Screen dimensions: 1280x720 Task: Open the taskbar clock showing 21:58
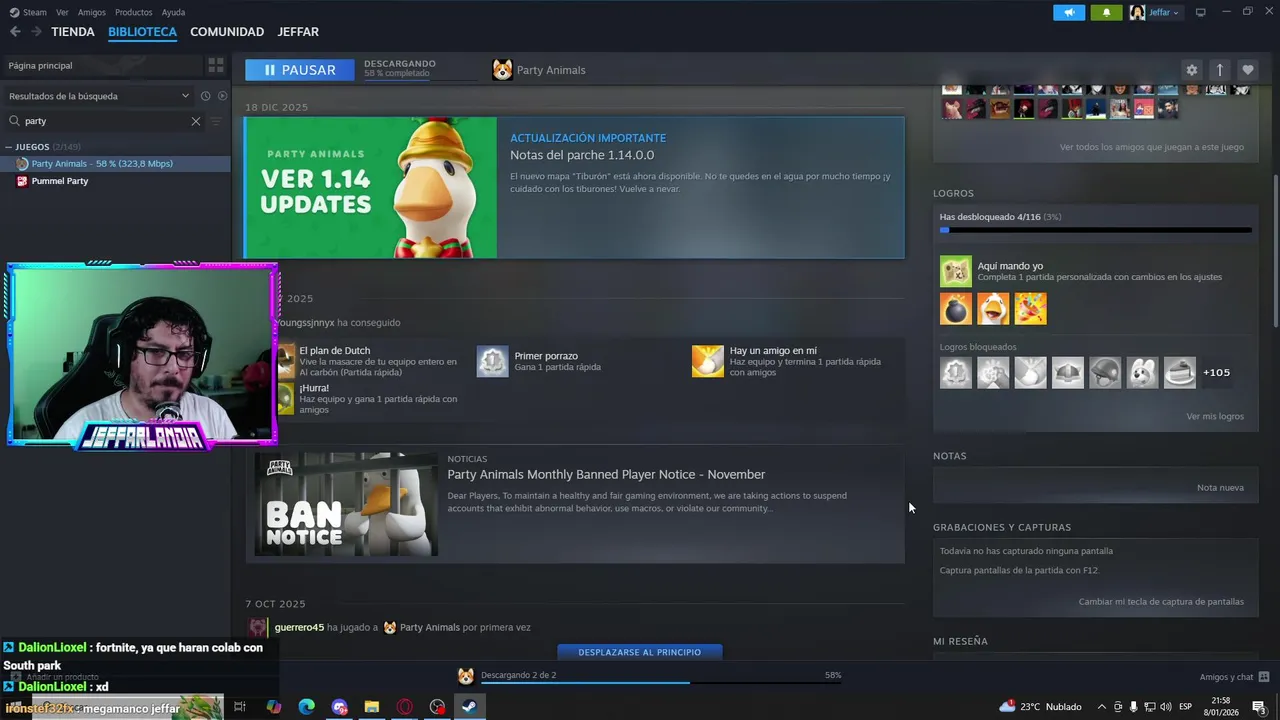point(1221,707)
